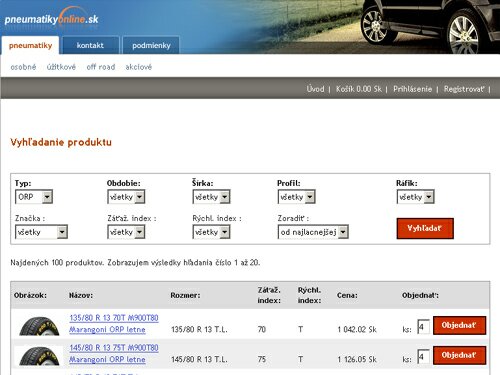Click quantity field for 135/80 R 13 tyre
The width and height of the screenshot is (500, 375).
(x=423, y=326)
